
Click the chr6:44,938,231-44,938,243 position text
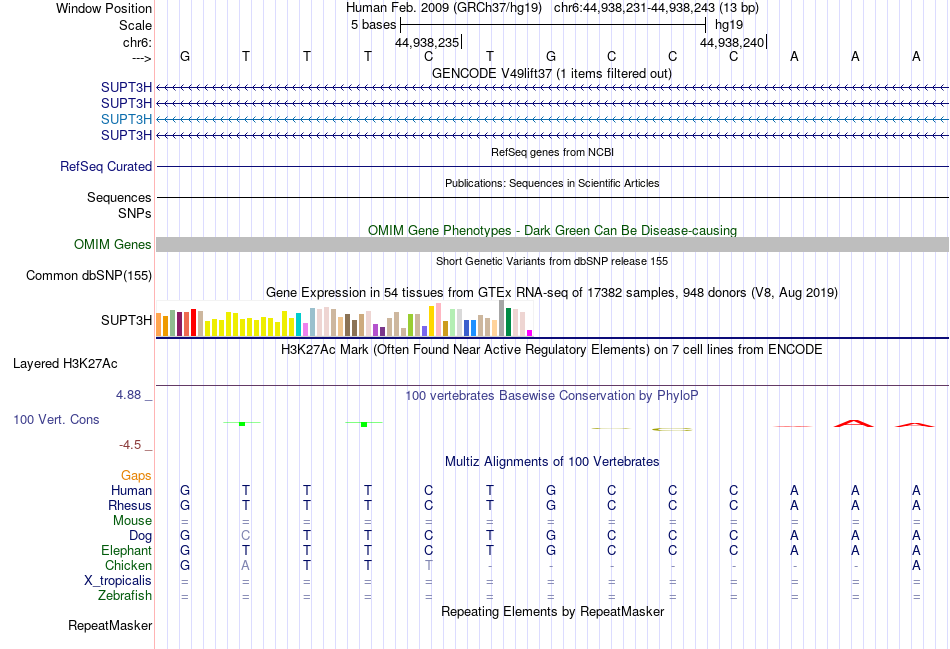[x=656, y=8]
